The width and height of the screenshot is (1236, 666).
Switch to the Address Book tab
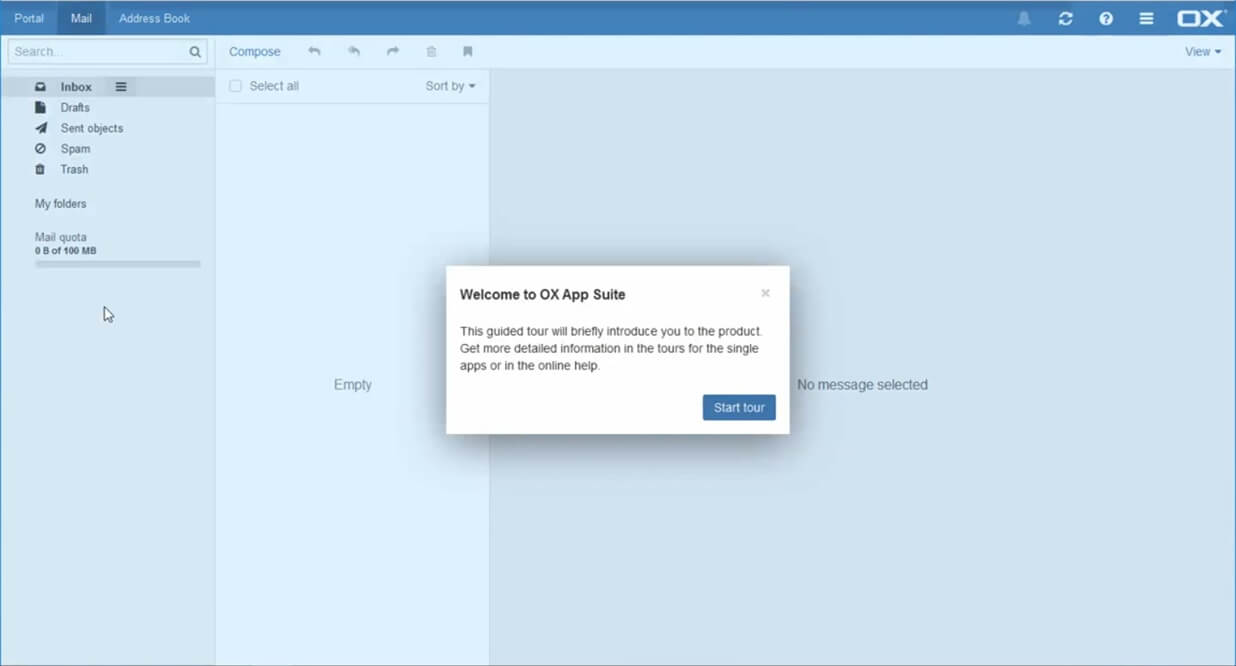pos(154,18)
